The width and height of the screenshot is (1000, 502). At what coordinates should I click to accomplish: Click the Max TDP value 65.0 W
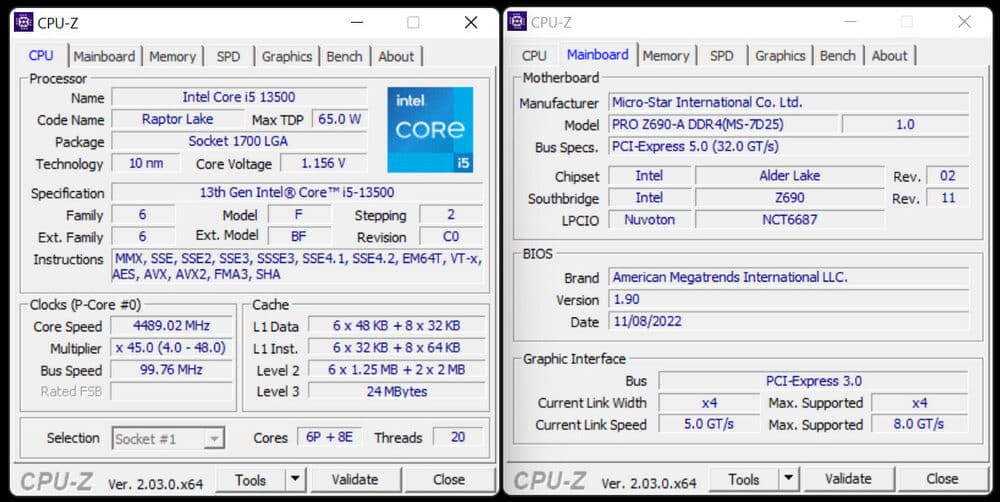coord(339,119)
